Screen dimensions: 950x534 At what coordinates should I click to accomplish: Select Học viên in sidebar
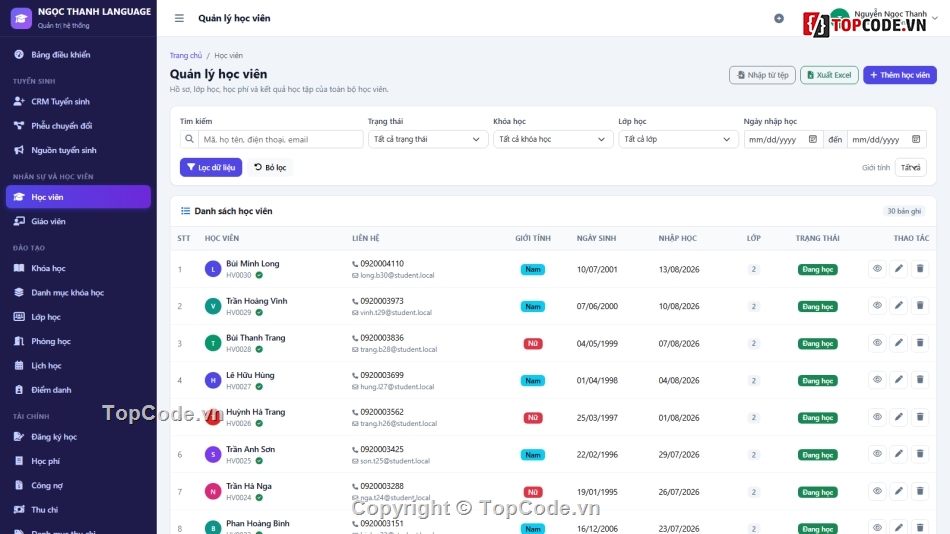coord(78,197)
